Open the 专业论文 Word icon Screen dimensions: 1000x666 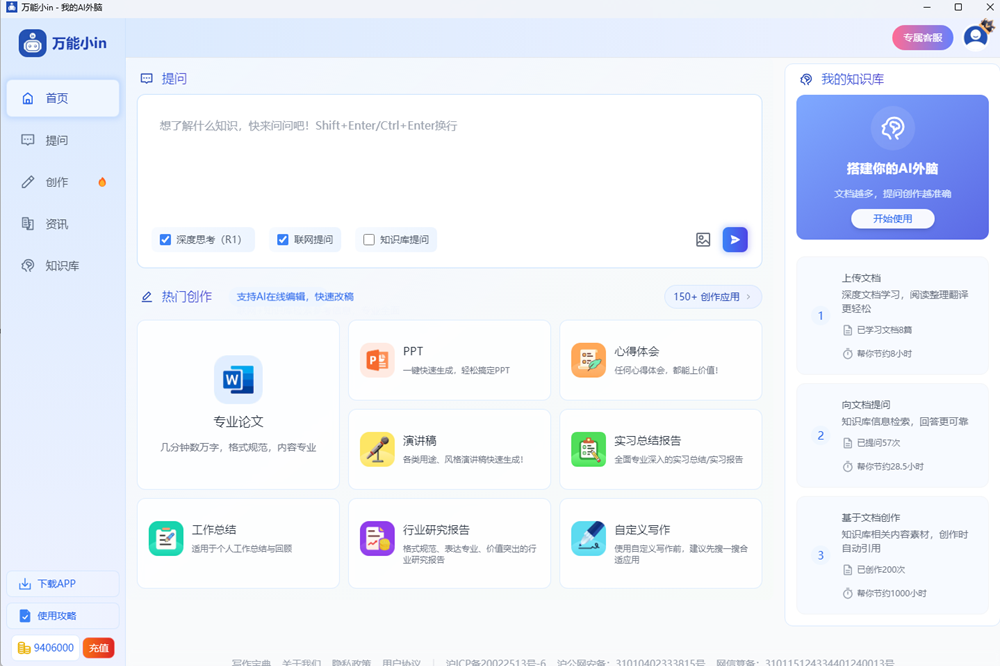(238, 380)
